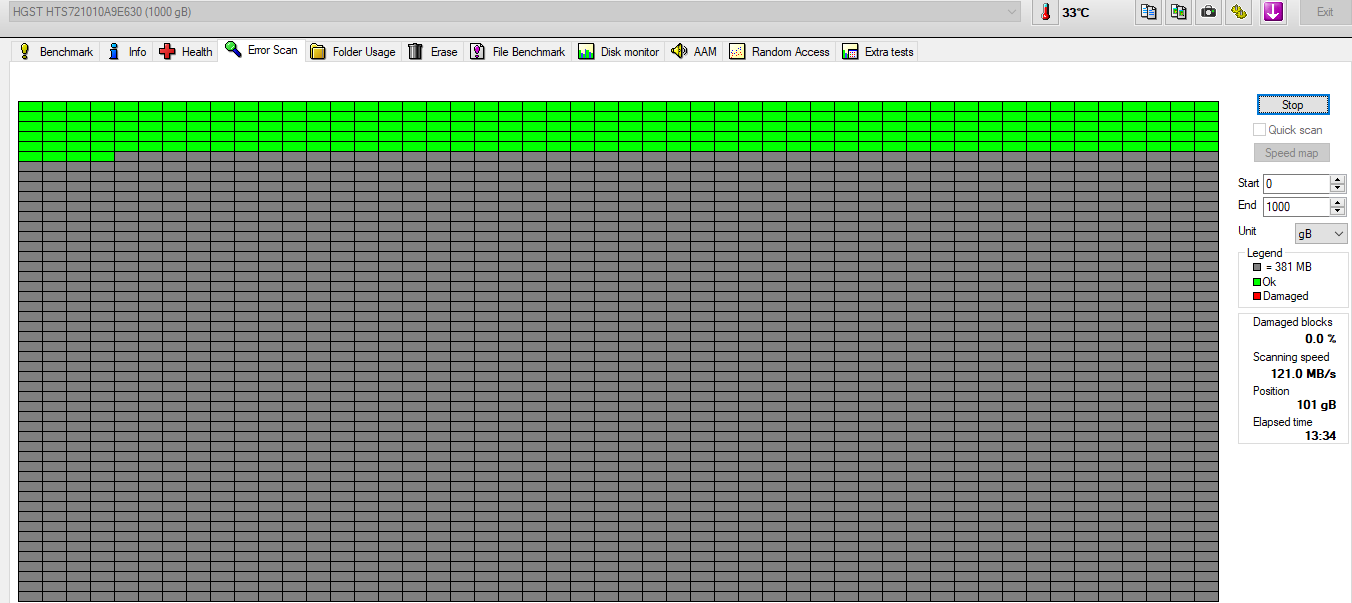The height and width of the screenshot is (603, 1352).
Task: Click the Info tab icon
Action: [x=114, y=51]
